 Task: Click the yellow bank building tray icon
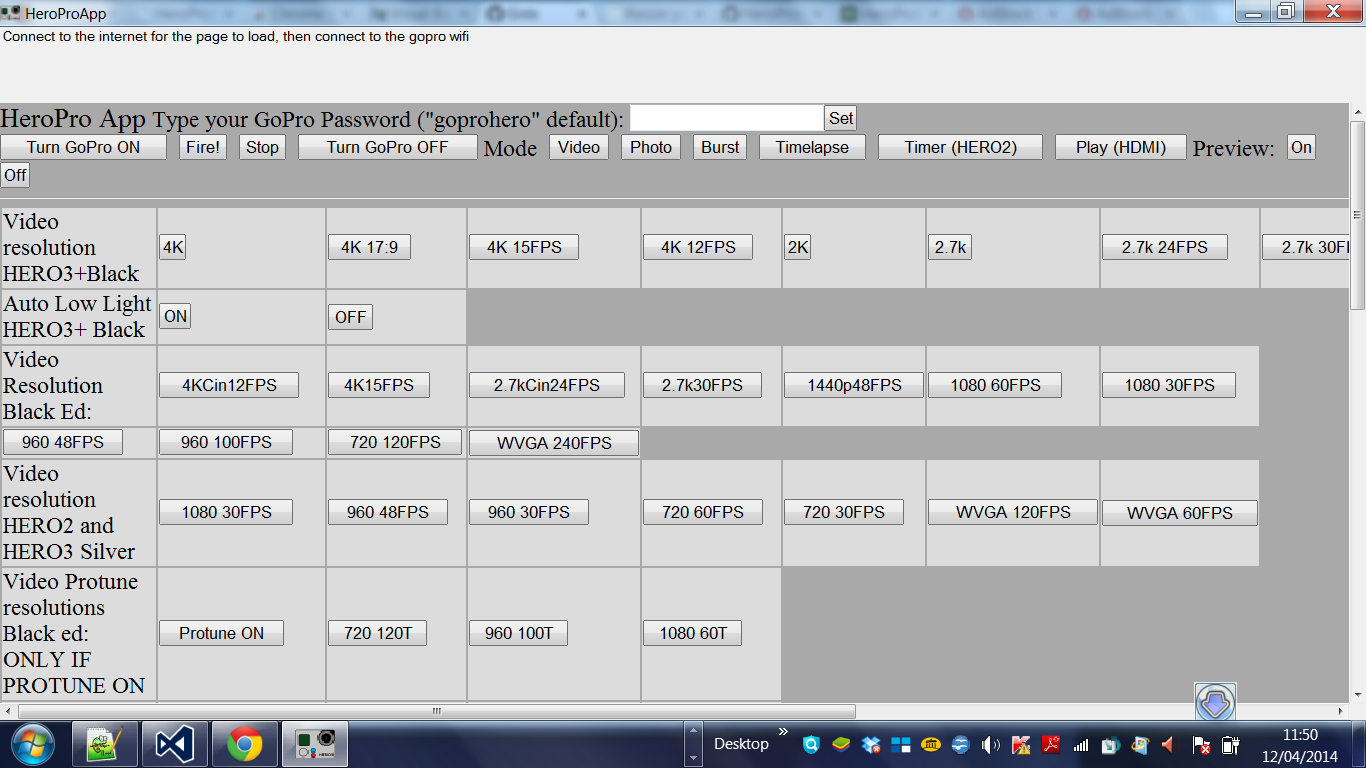(x=931, y=745)
